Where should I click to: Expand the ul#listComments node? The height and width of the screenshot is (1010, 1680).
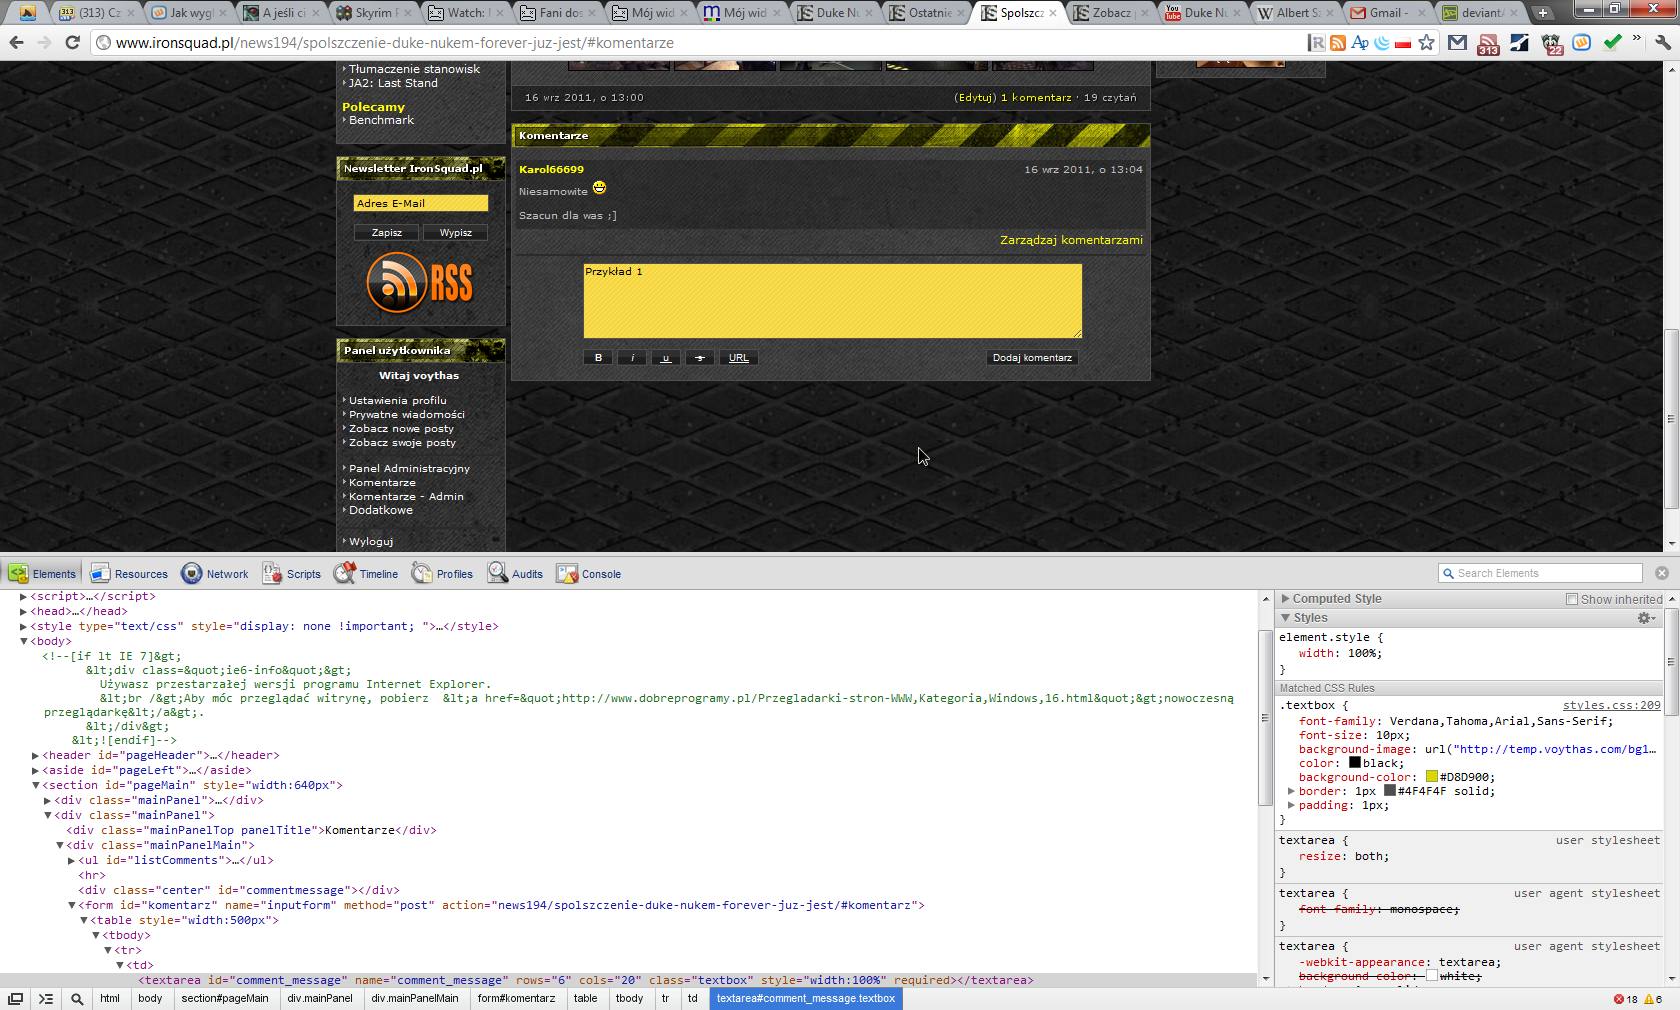[x=71, y=860]
